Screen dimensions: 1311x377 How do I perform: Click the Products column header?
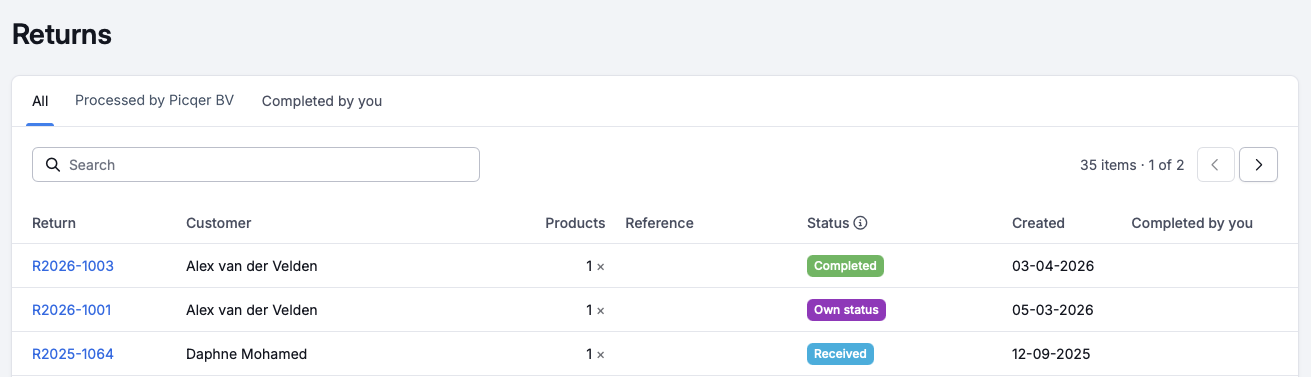click(575, 223)
